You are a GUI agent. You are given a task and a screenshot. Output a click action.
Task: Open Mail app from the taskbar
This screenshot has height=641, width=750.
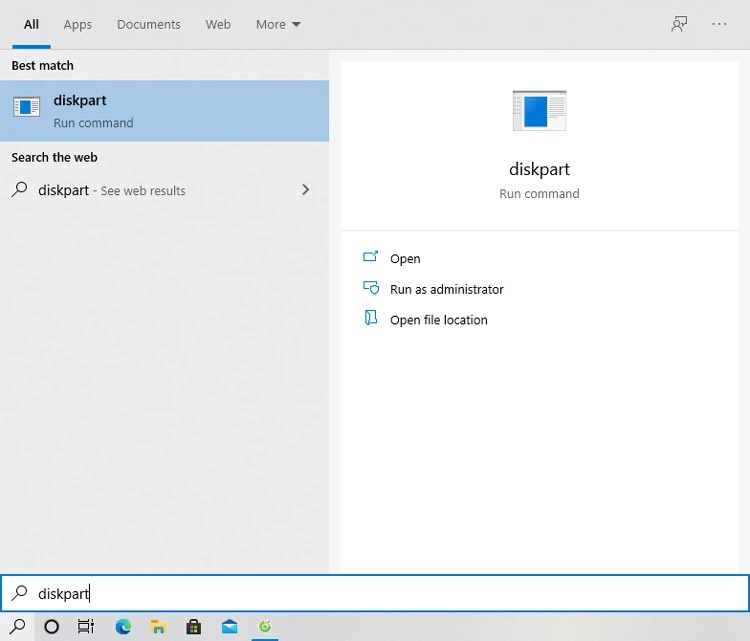tap(230, 626)
